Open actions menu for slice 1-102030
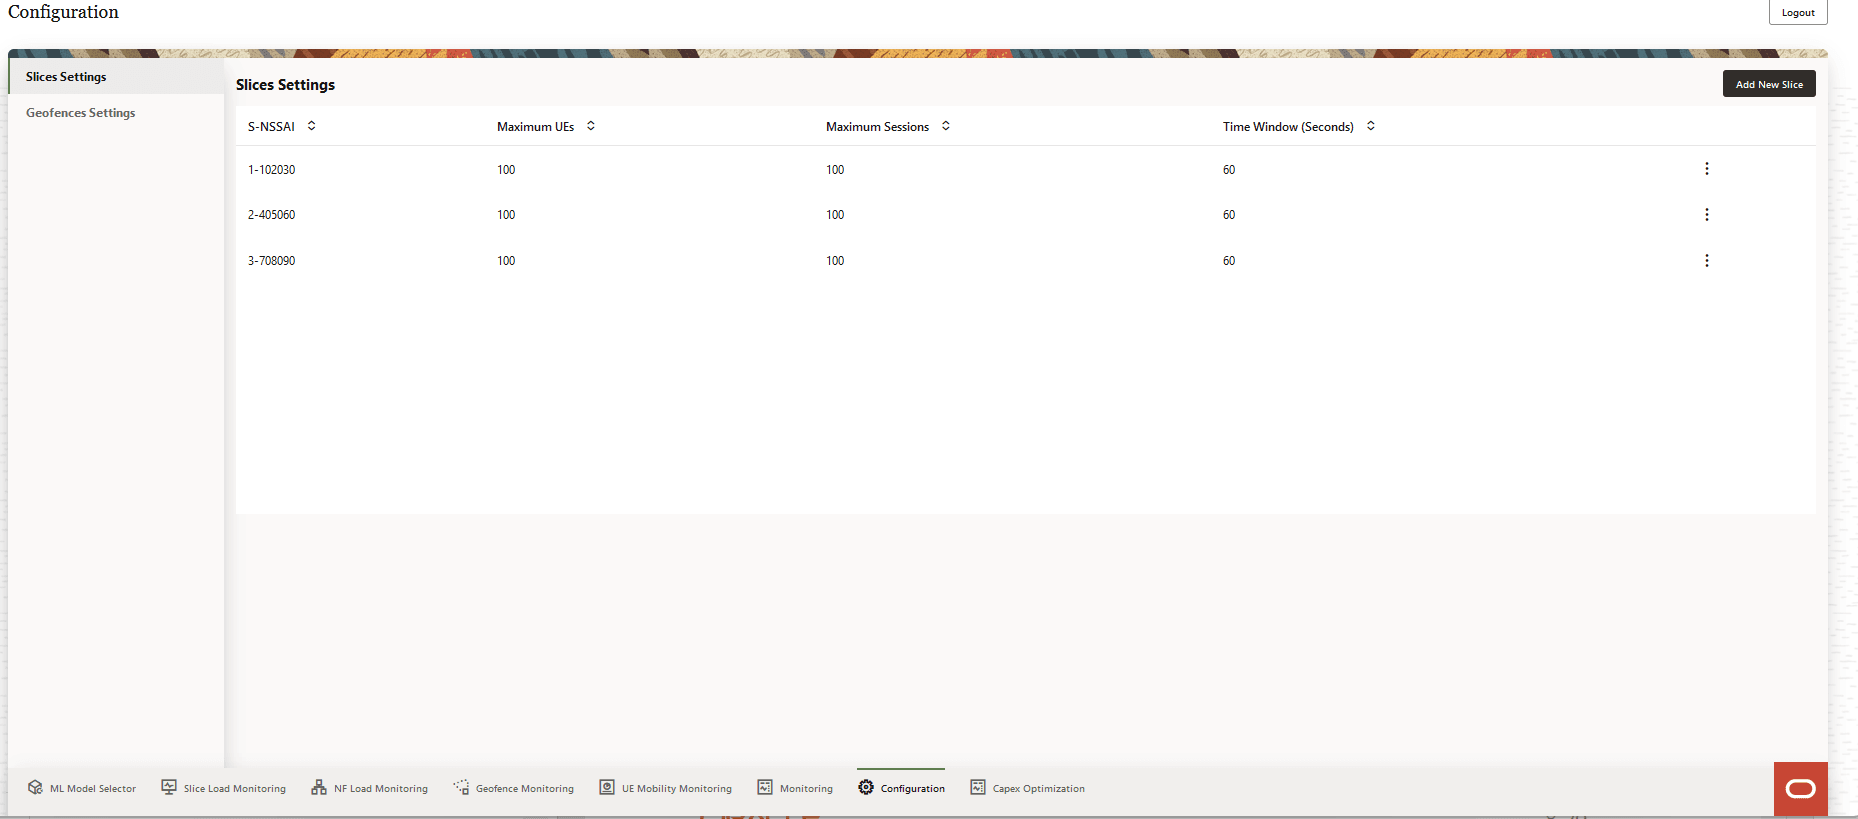Screen dimensions: 1858x819 [x=1707, y=169]
